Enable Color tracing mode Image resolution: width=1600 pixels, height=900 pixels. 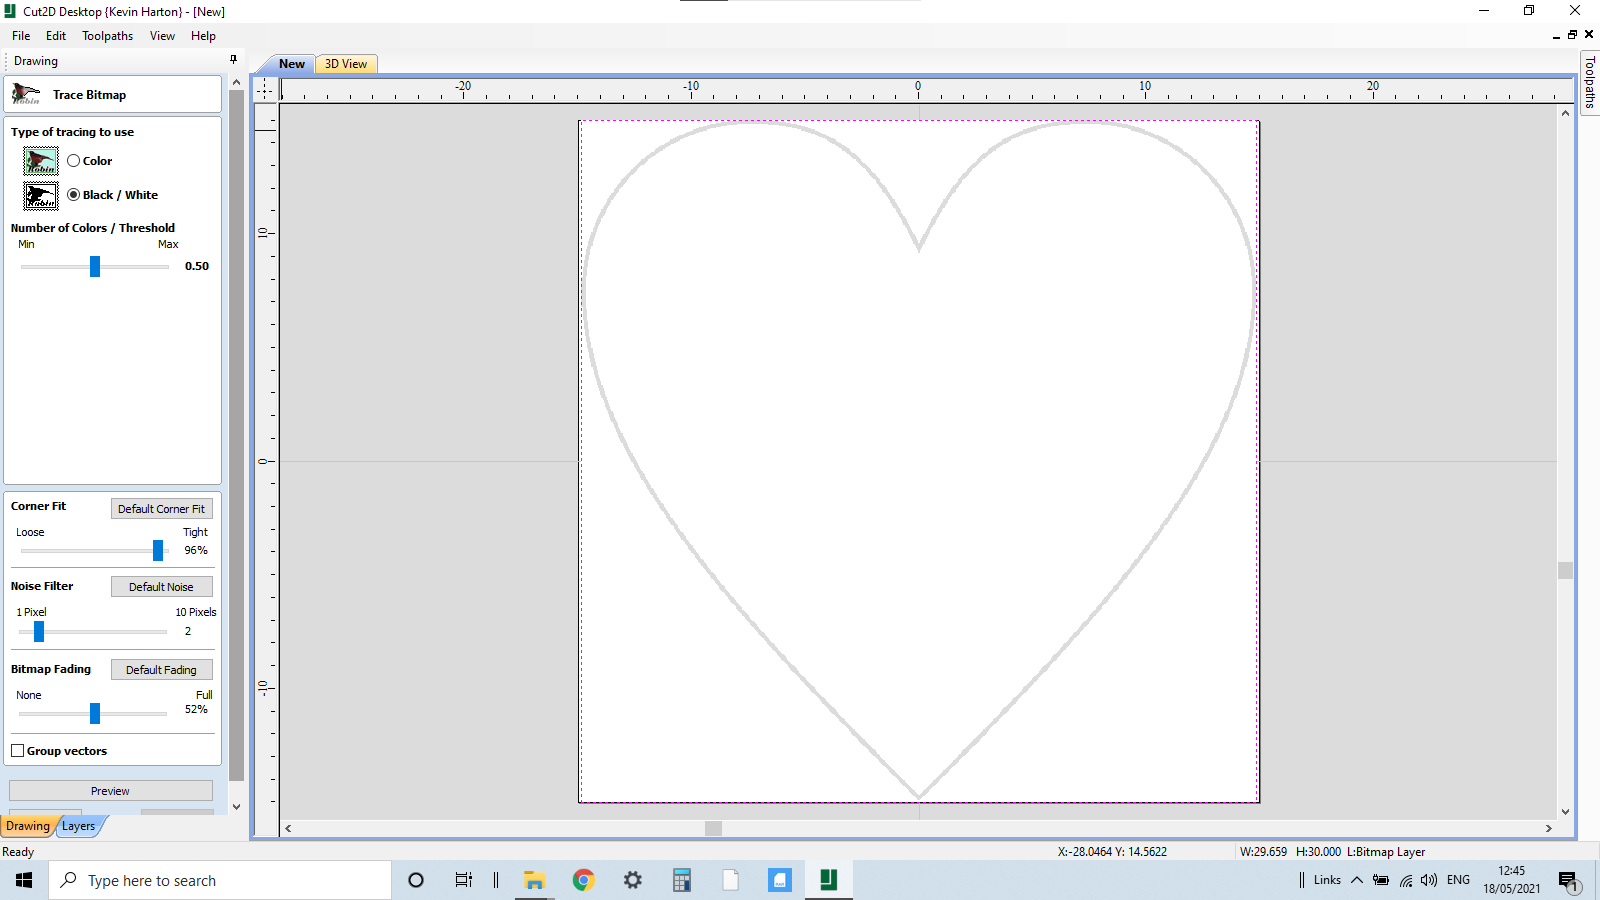coord(73,160)
